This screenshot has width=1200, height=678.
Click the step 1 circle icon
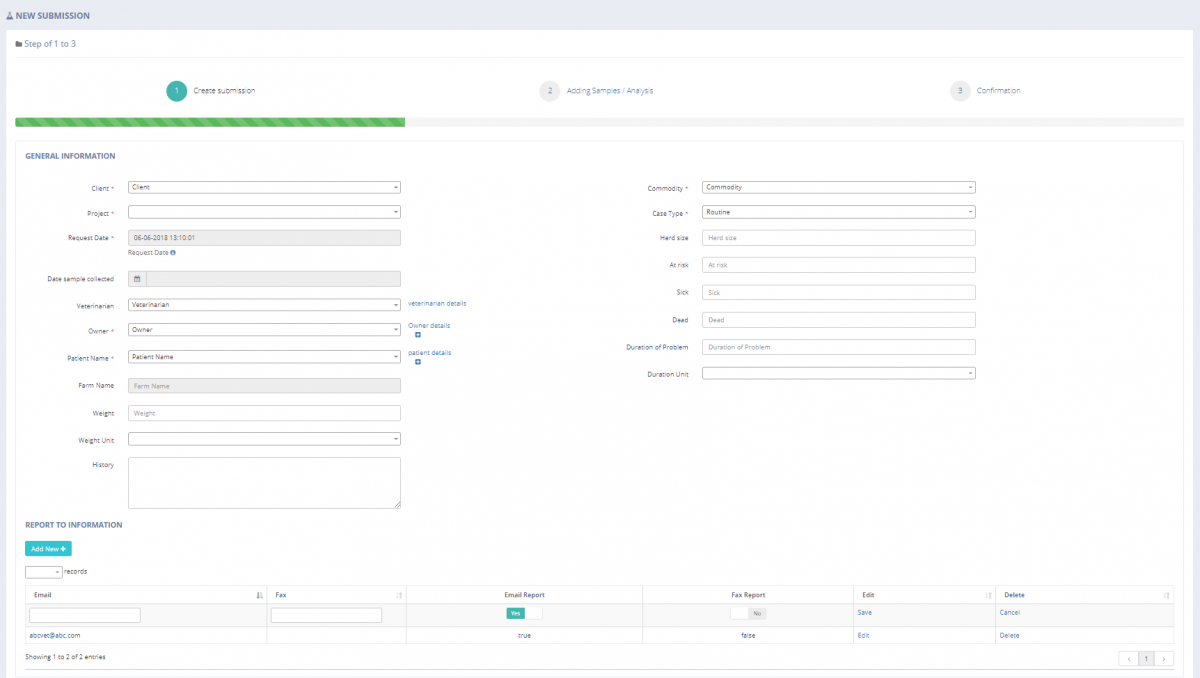pyautogui.click(x=176, y=91)
